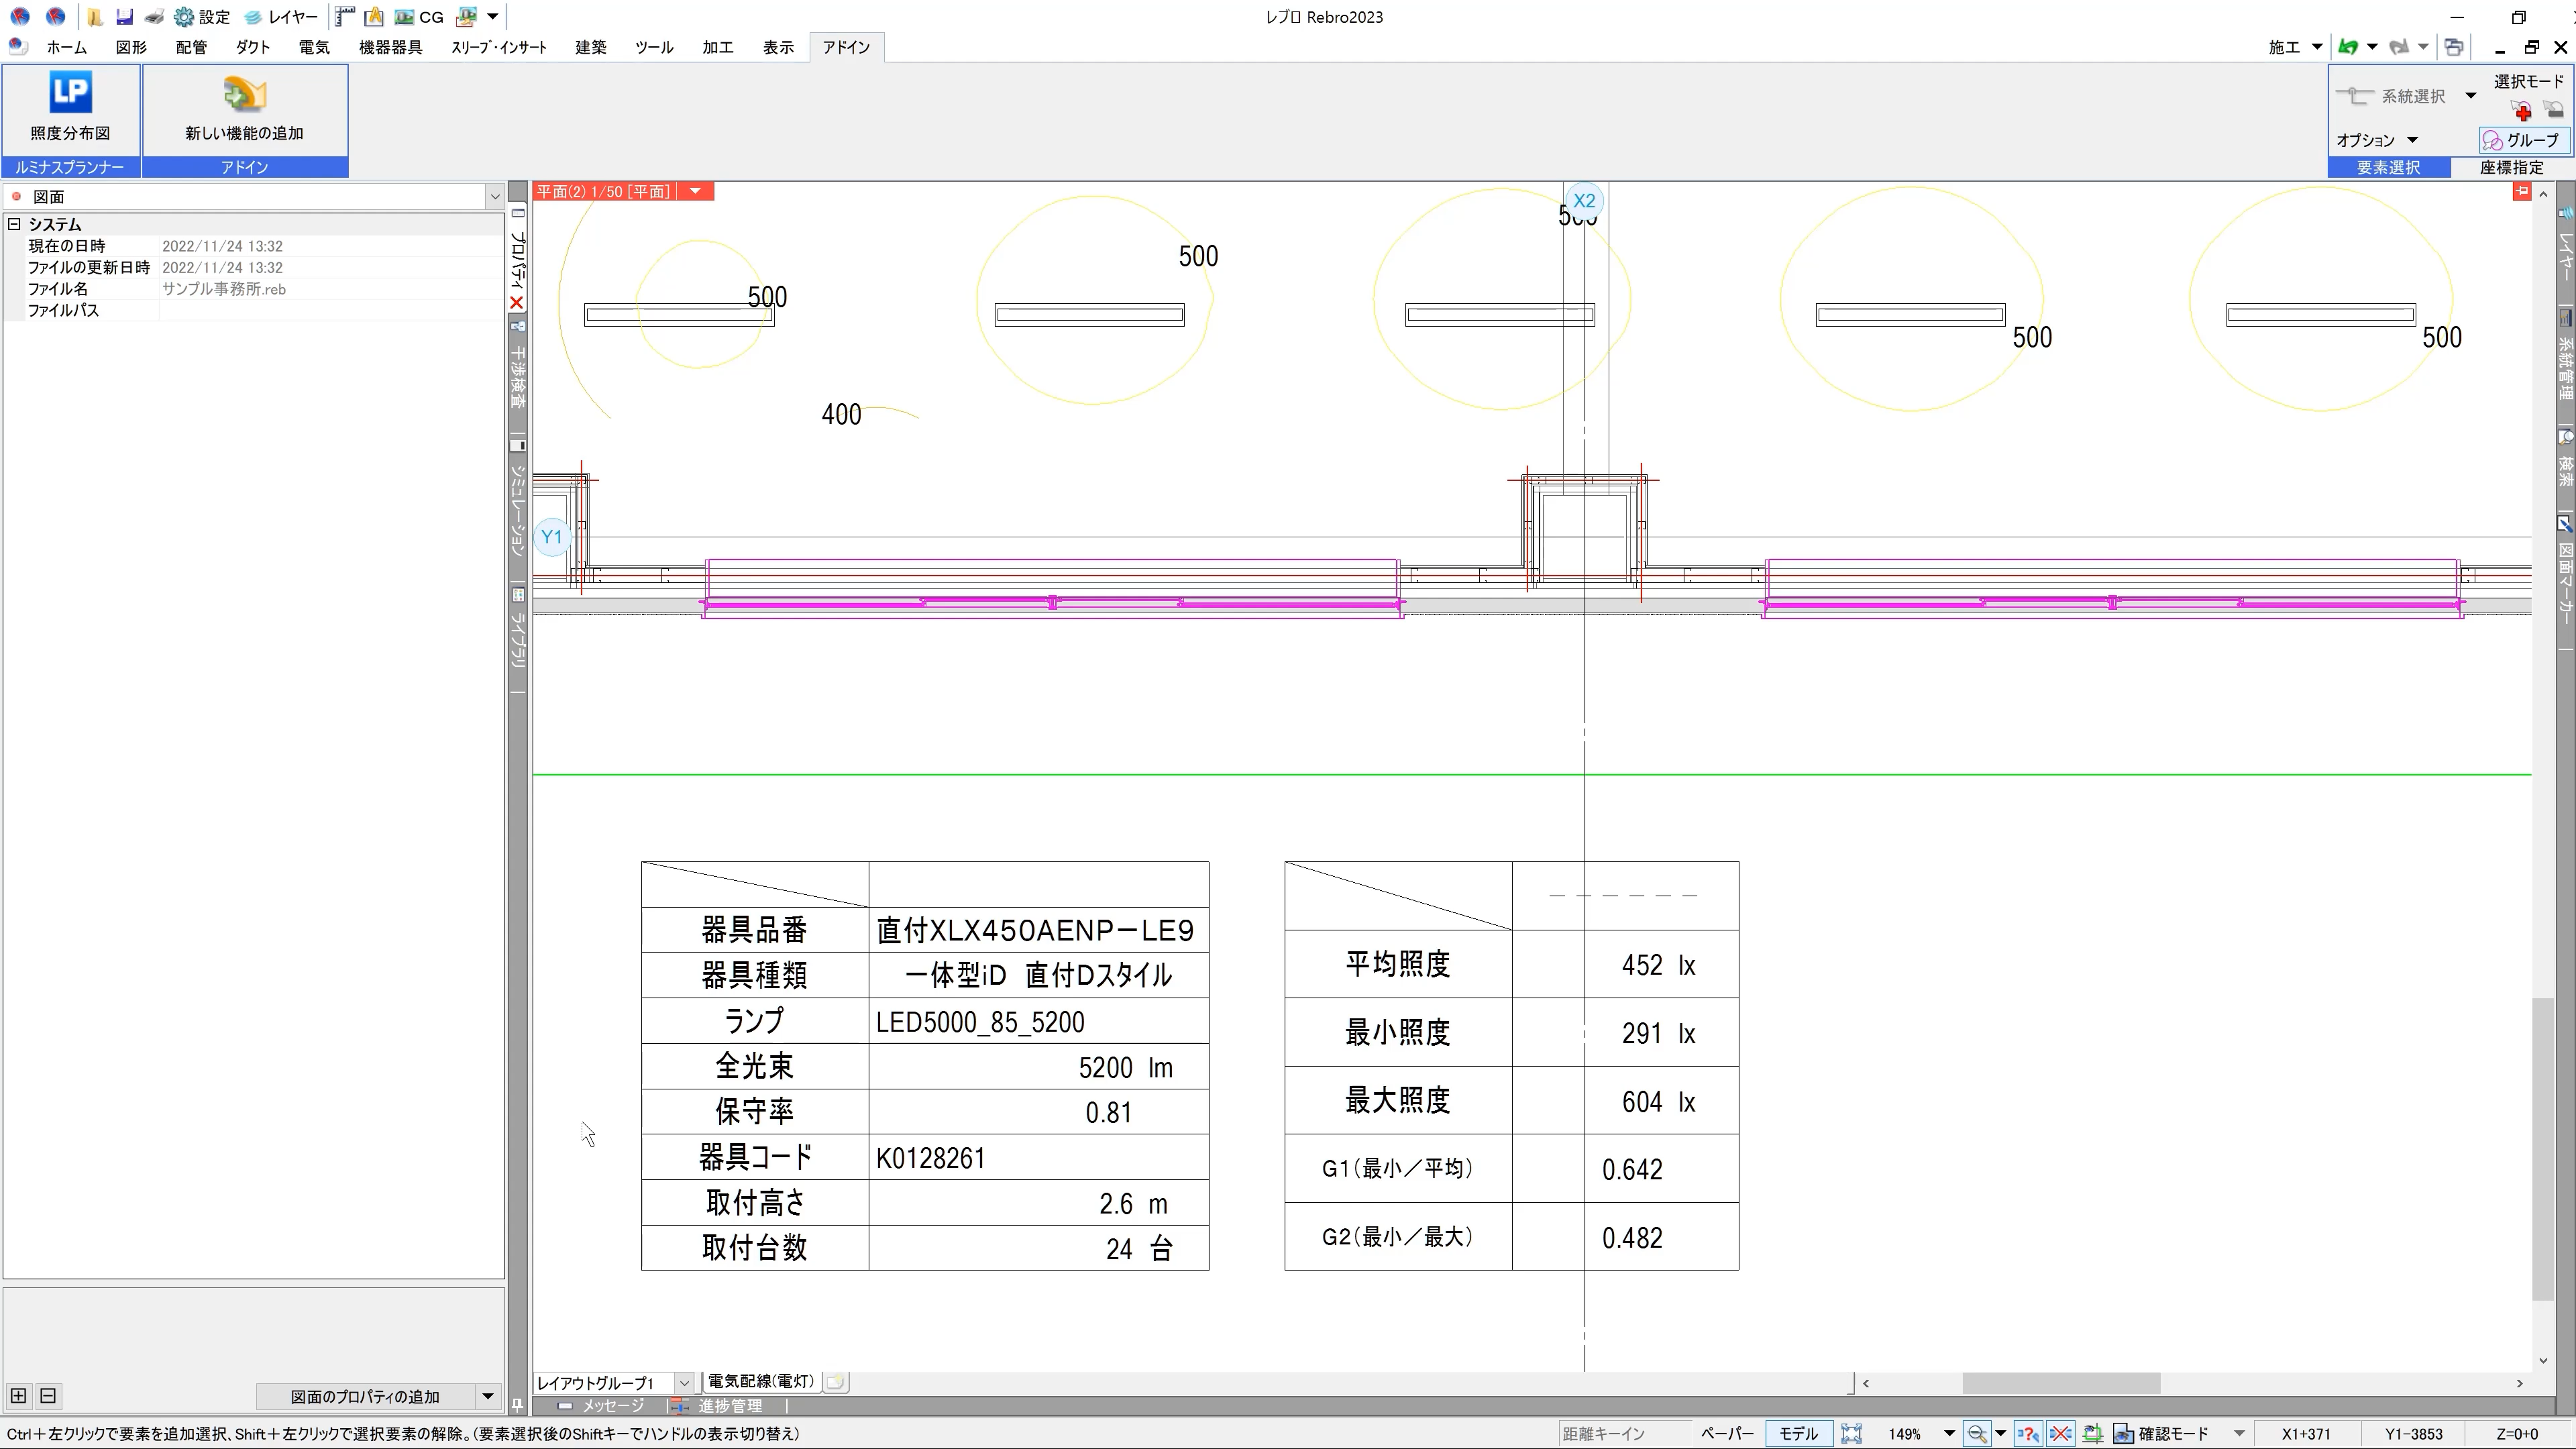This screenshot has height=1449, width=2576.
Task: Click the printer icon in the quick toolbar
Action: pyautogui.click(x=154, y=17)
